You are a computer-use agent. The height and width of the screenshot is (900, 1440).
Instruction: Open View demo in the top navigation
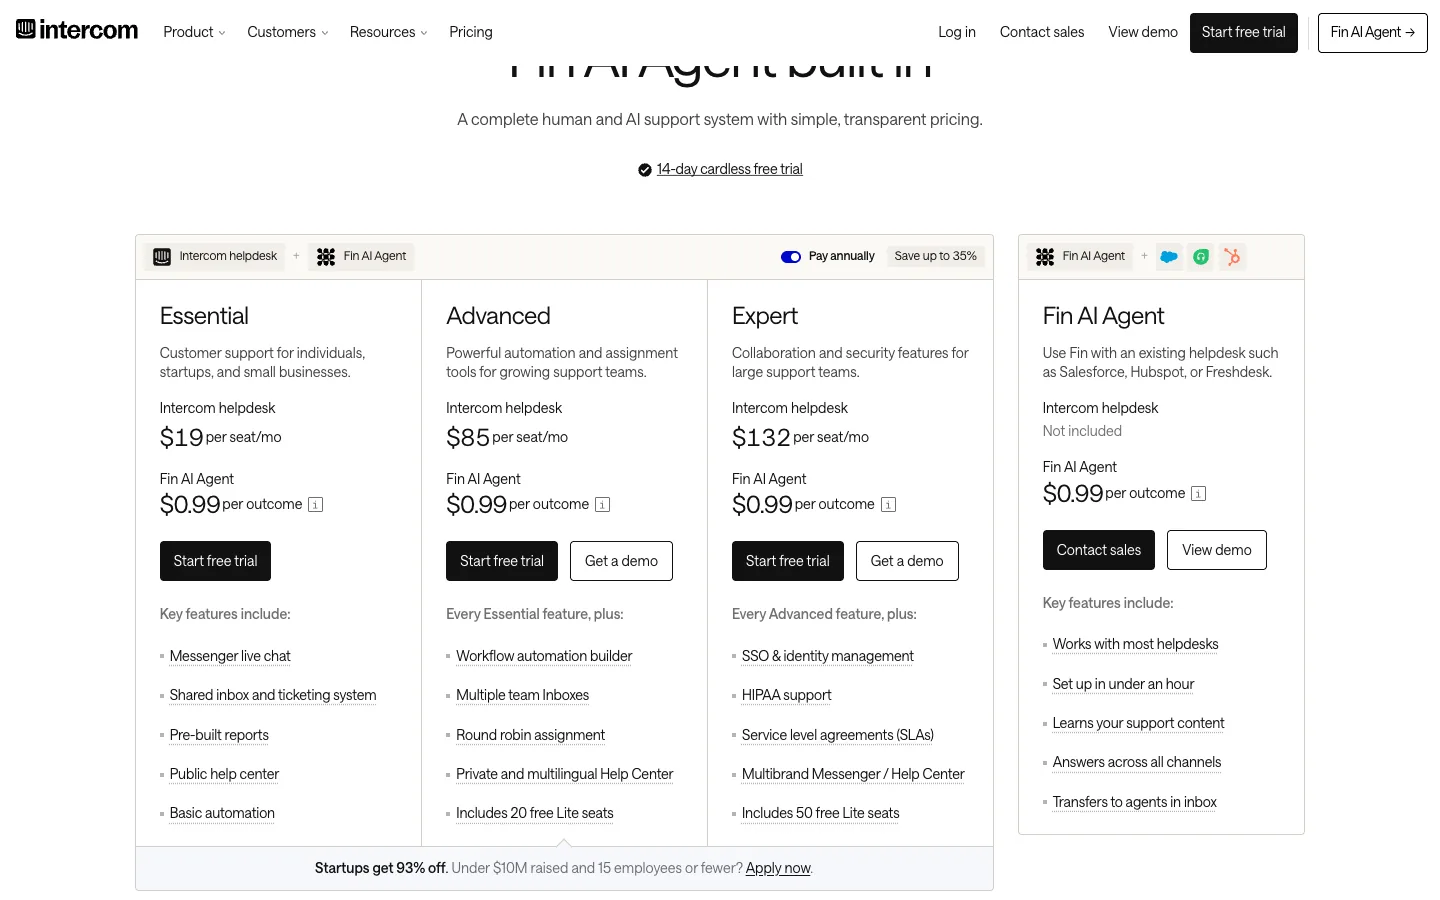1143,32
